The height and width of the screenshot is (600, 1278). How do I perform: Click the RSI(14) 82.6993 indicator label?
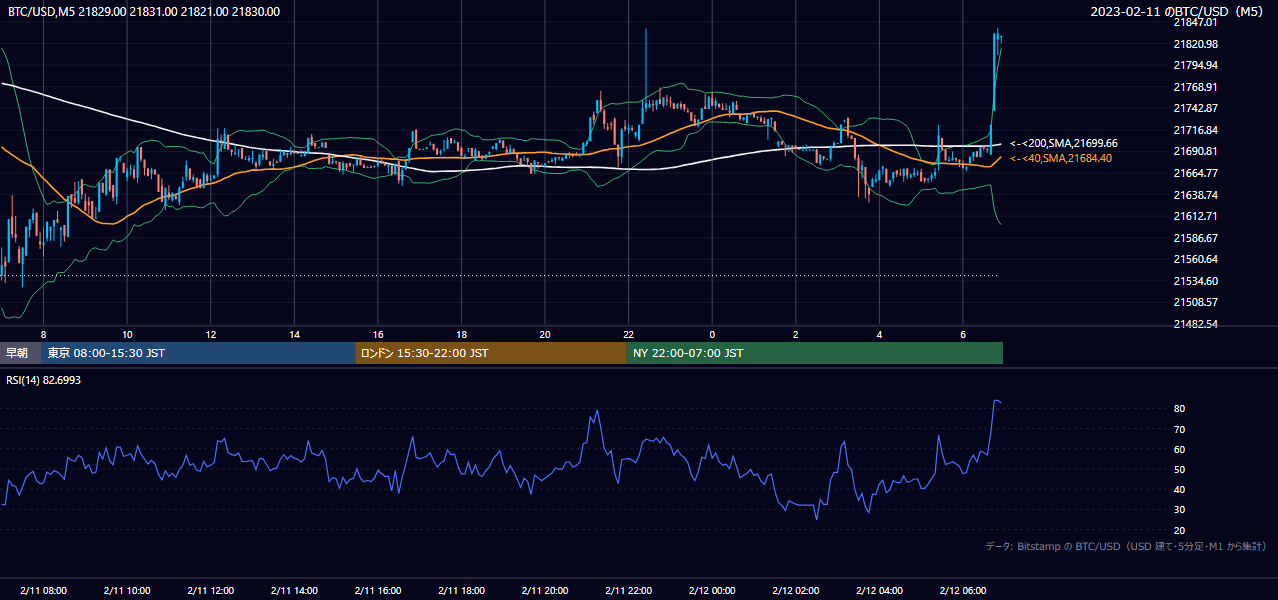pos(44,381)
